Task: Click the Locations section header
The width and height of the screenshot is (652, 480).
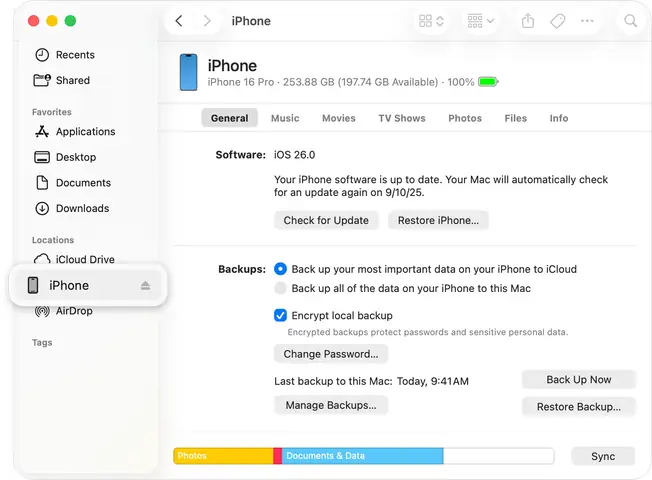Action: [53, 240]
